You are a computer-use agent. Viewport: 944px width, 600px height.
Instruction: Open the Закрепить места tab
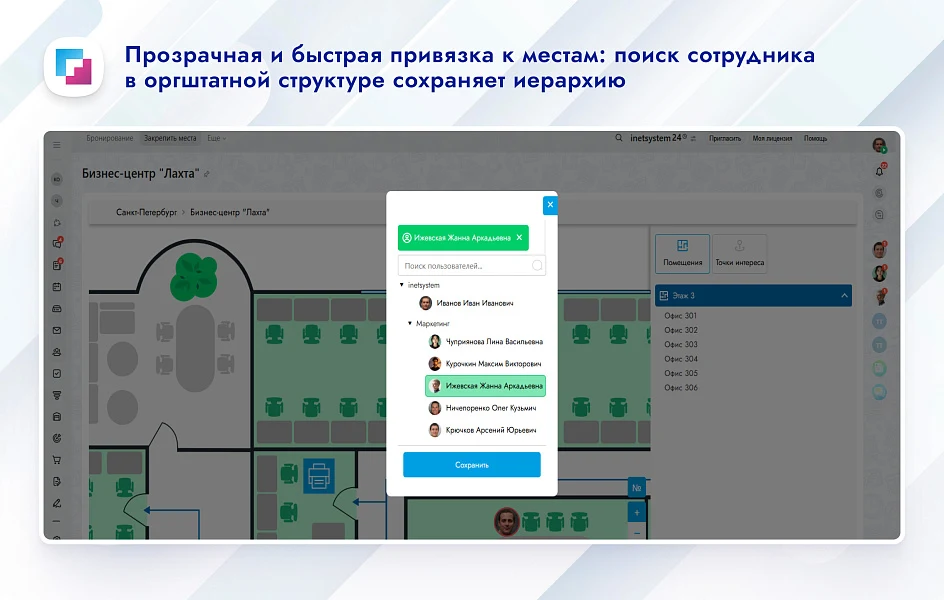tap(170, 138)
